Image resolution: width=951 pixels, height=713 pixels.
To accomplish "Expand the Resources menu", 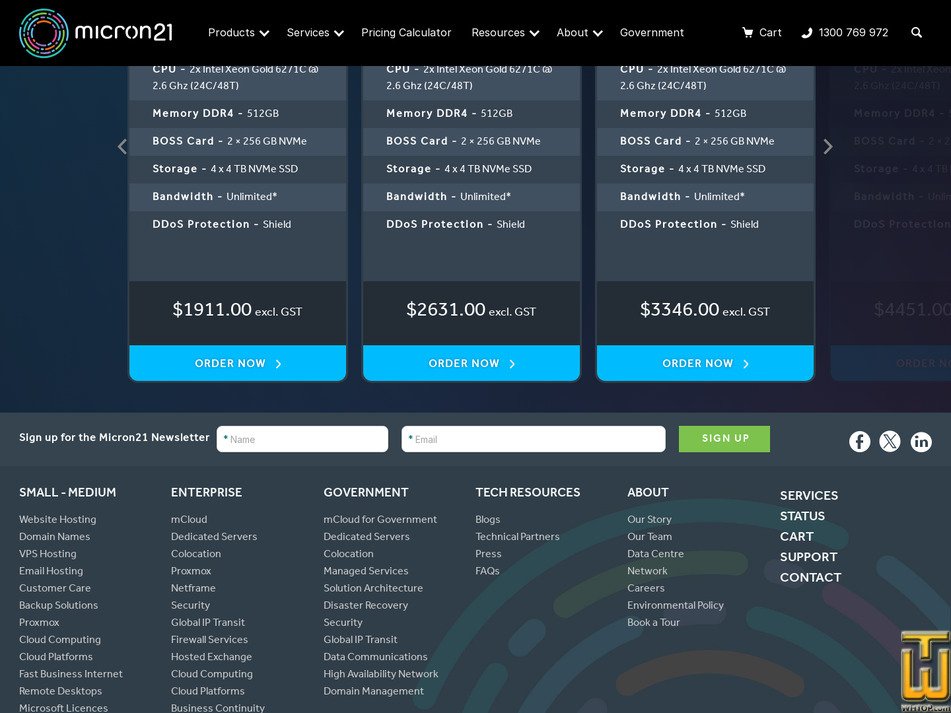I will [x=504, y=32].
